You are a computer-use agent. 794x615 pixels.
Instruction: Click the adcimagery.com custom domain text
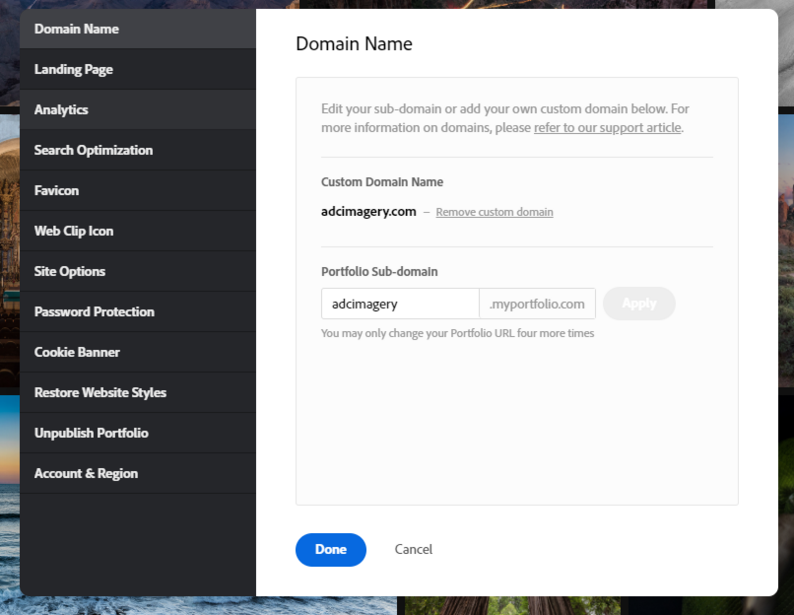(369, 212)
